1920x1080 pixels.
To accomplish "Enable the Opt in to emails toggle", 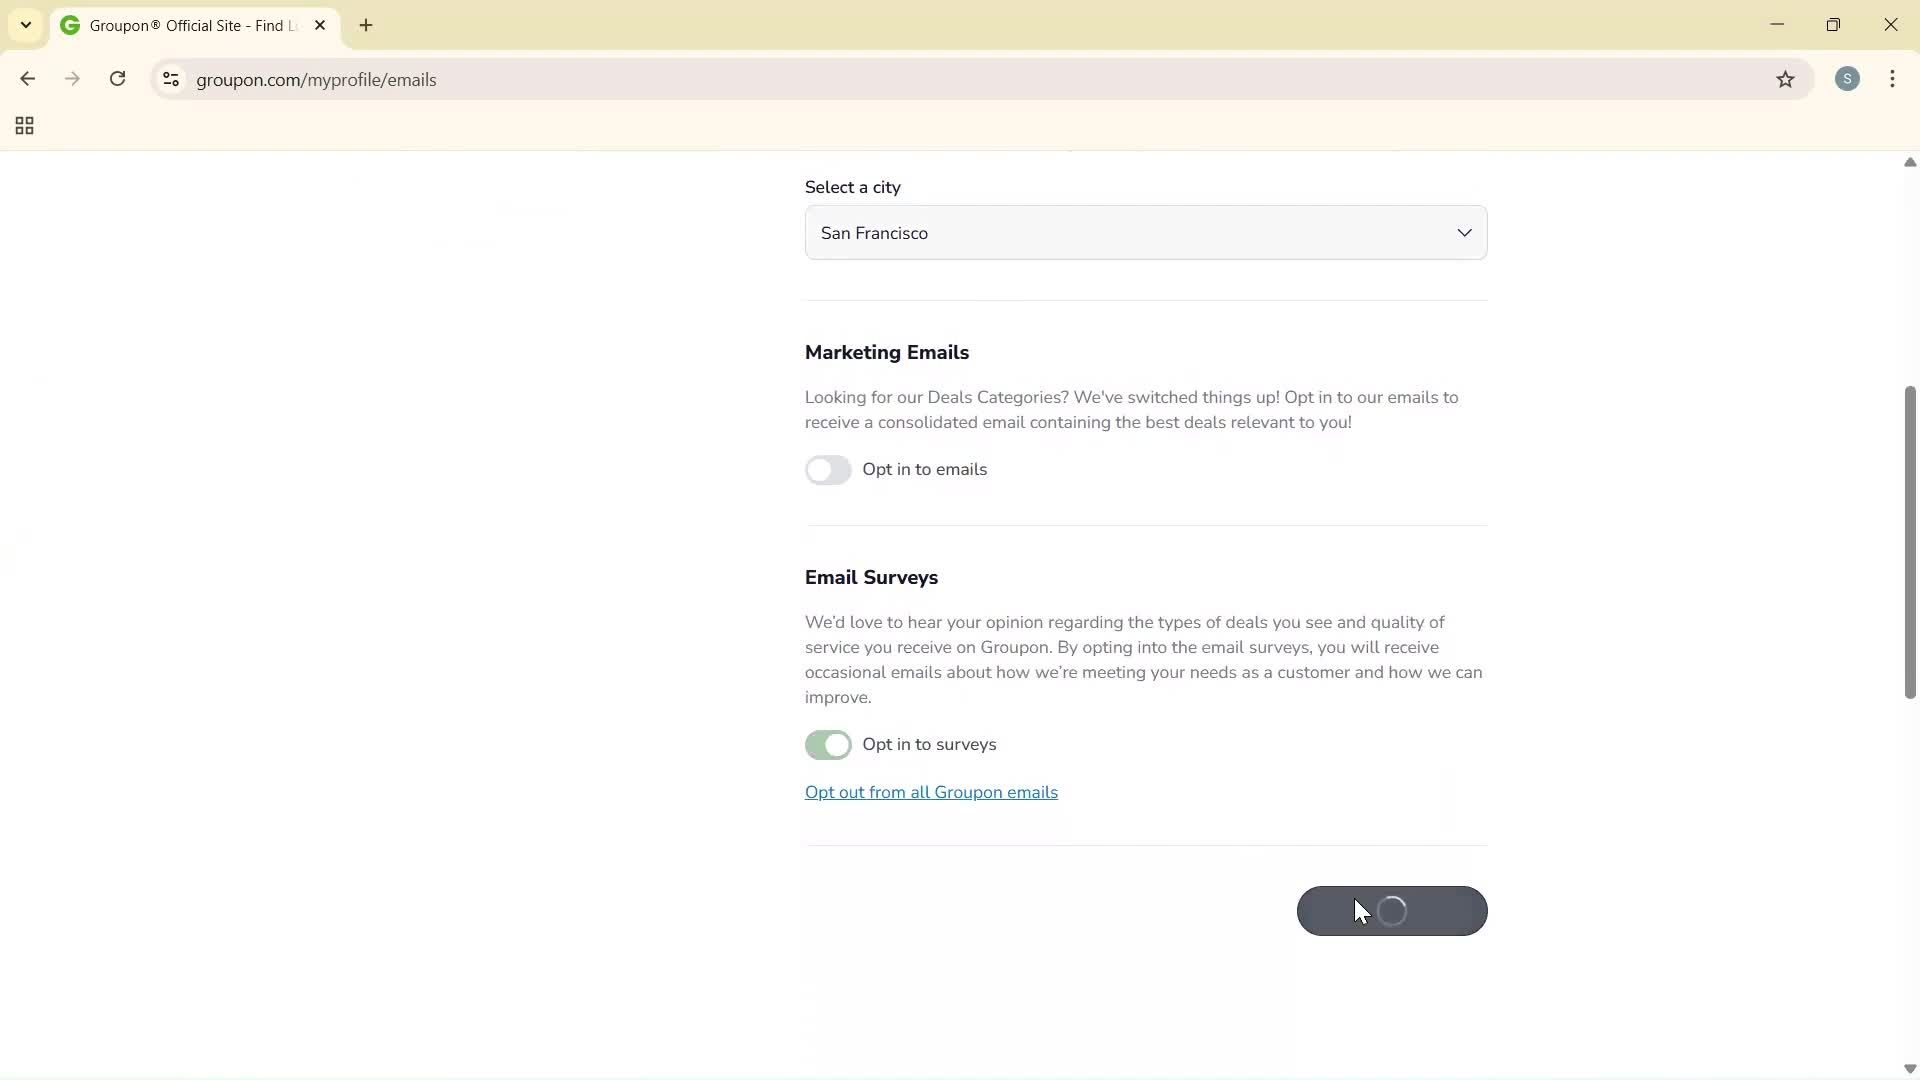I will pos(828,470).
